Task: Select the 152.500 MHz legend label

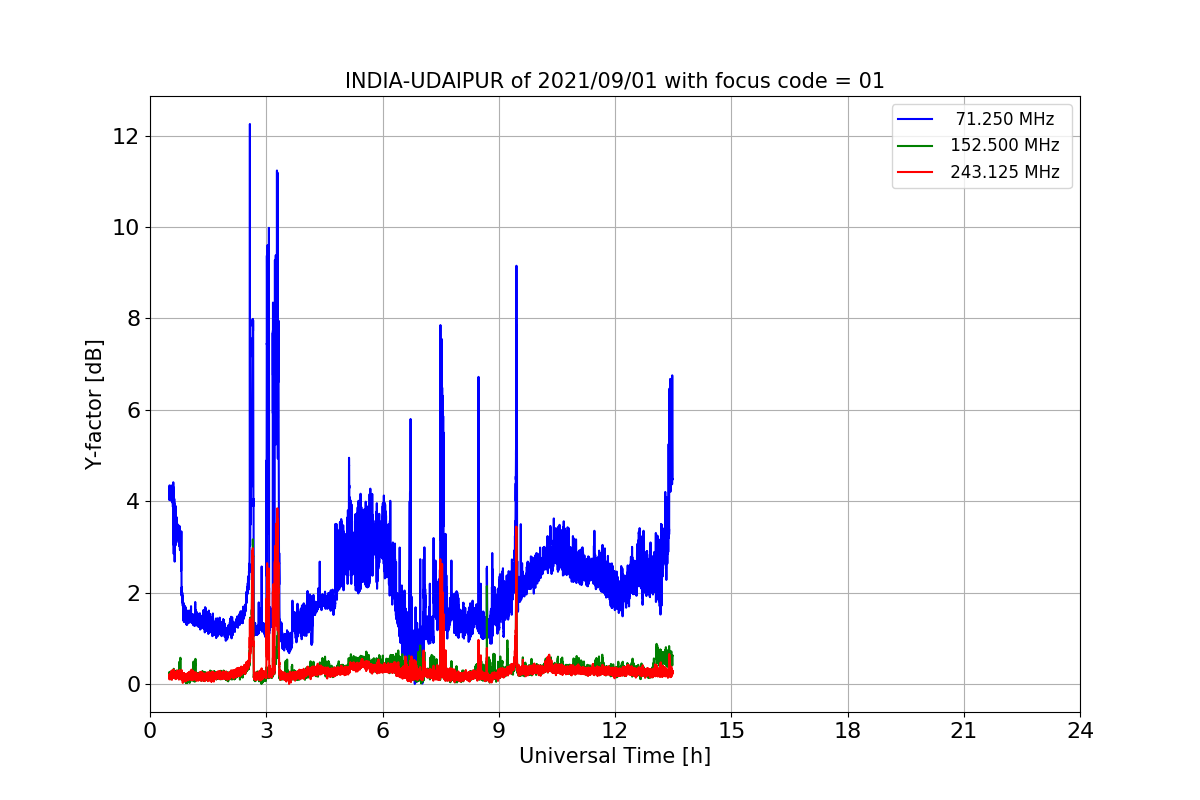Action: pos(1005,145)
